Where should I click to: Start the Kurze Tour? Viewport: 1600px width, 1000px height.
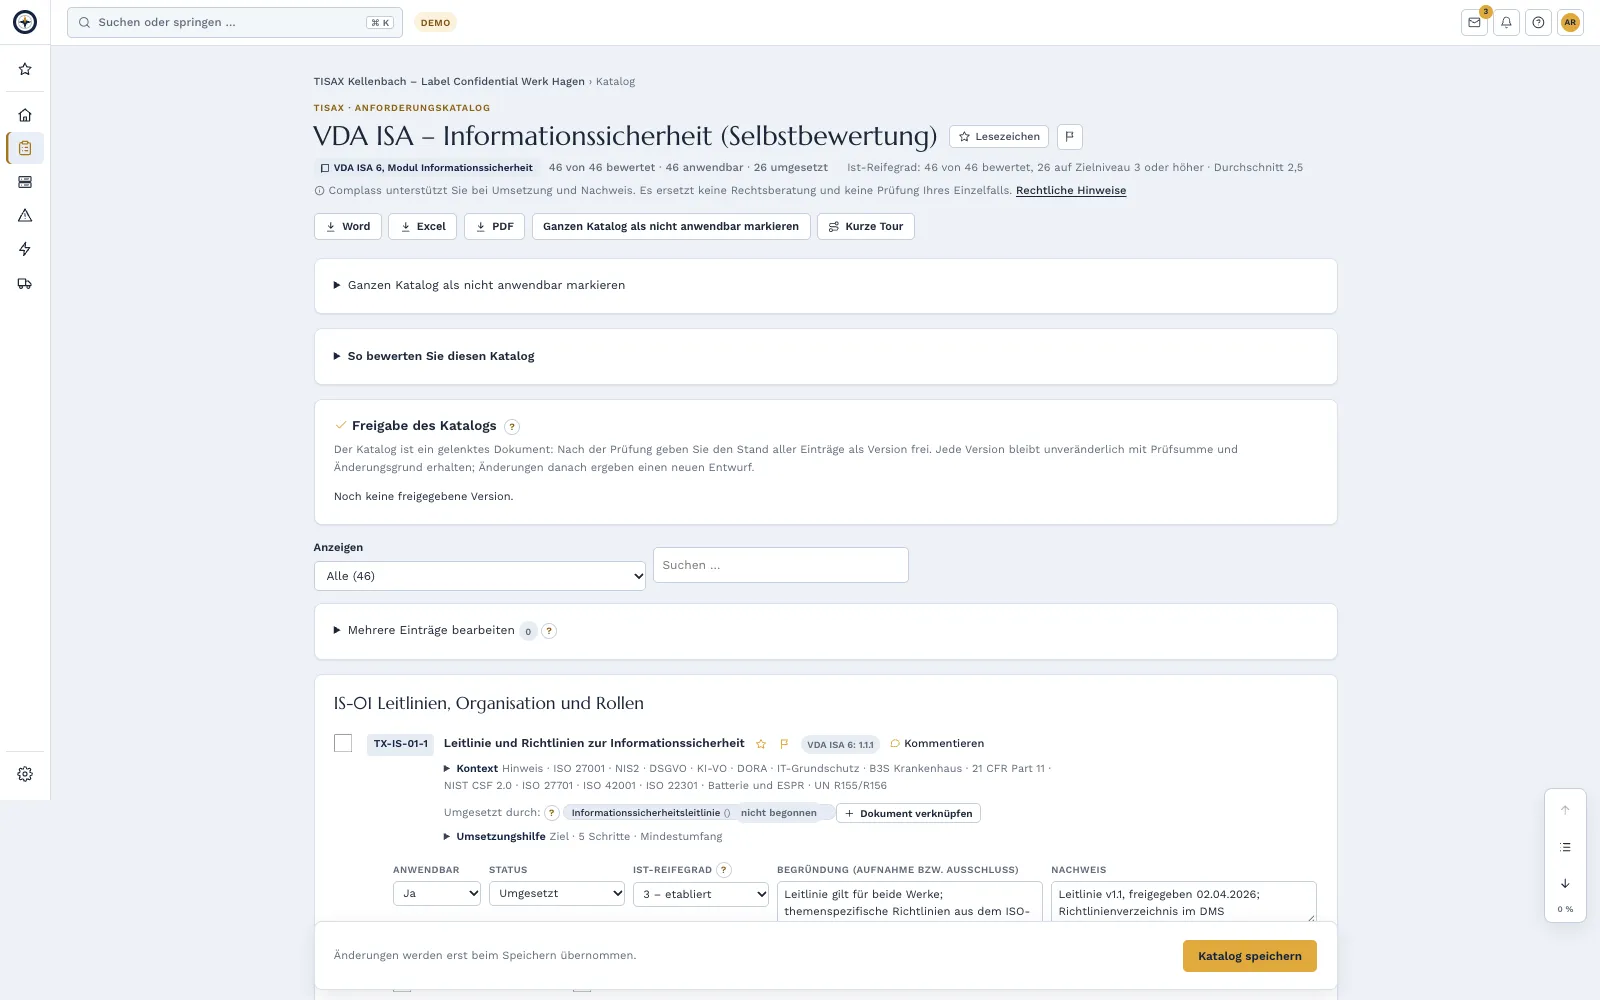[x=866, y=227]
